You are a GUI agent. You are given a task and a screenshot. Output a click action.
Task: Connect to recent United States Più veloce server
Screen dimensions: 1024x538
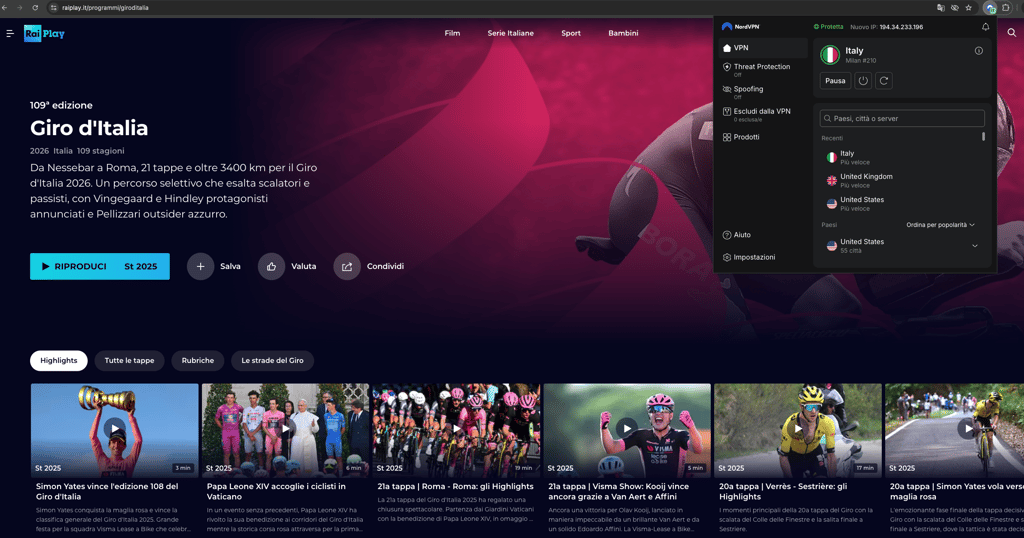[901, 204]
